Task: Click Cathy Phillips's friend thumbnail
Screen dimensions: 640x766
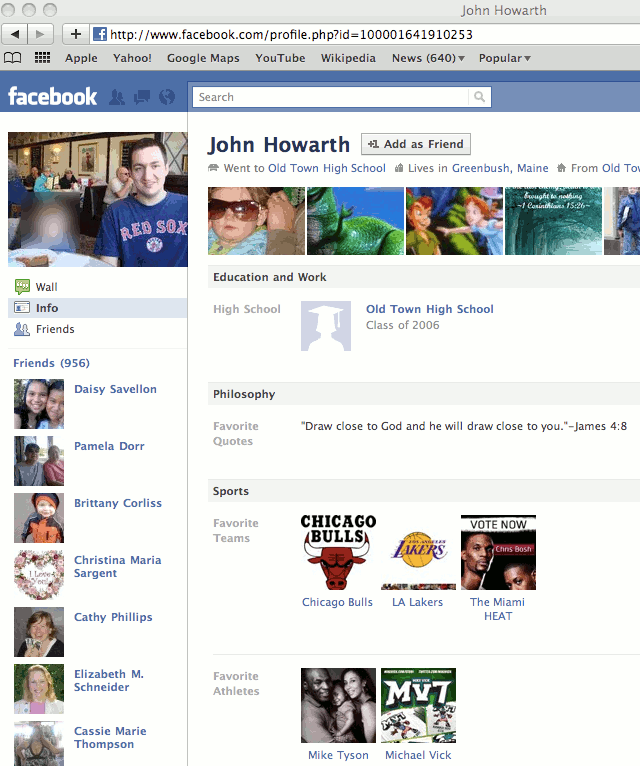Action: [39, 632]
